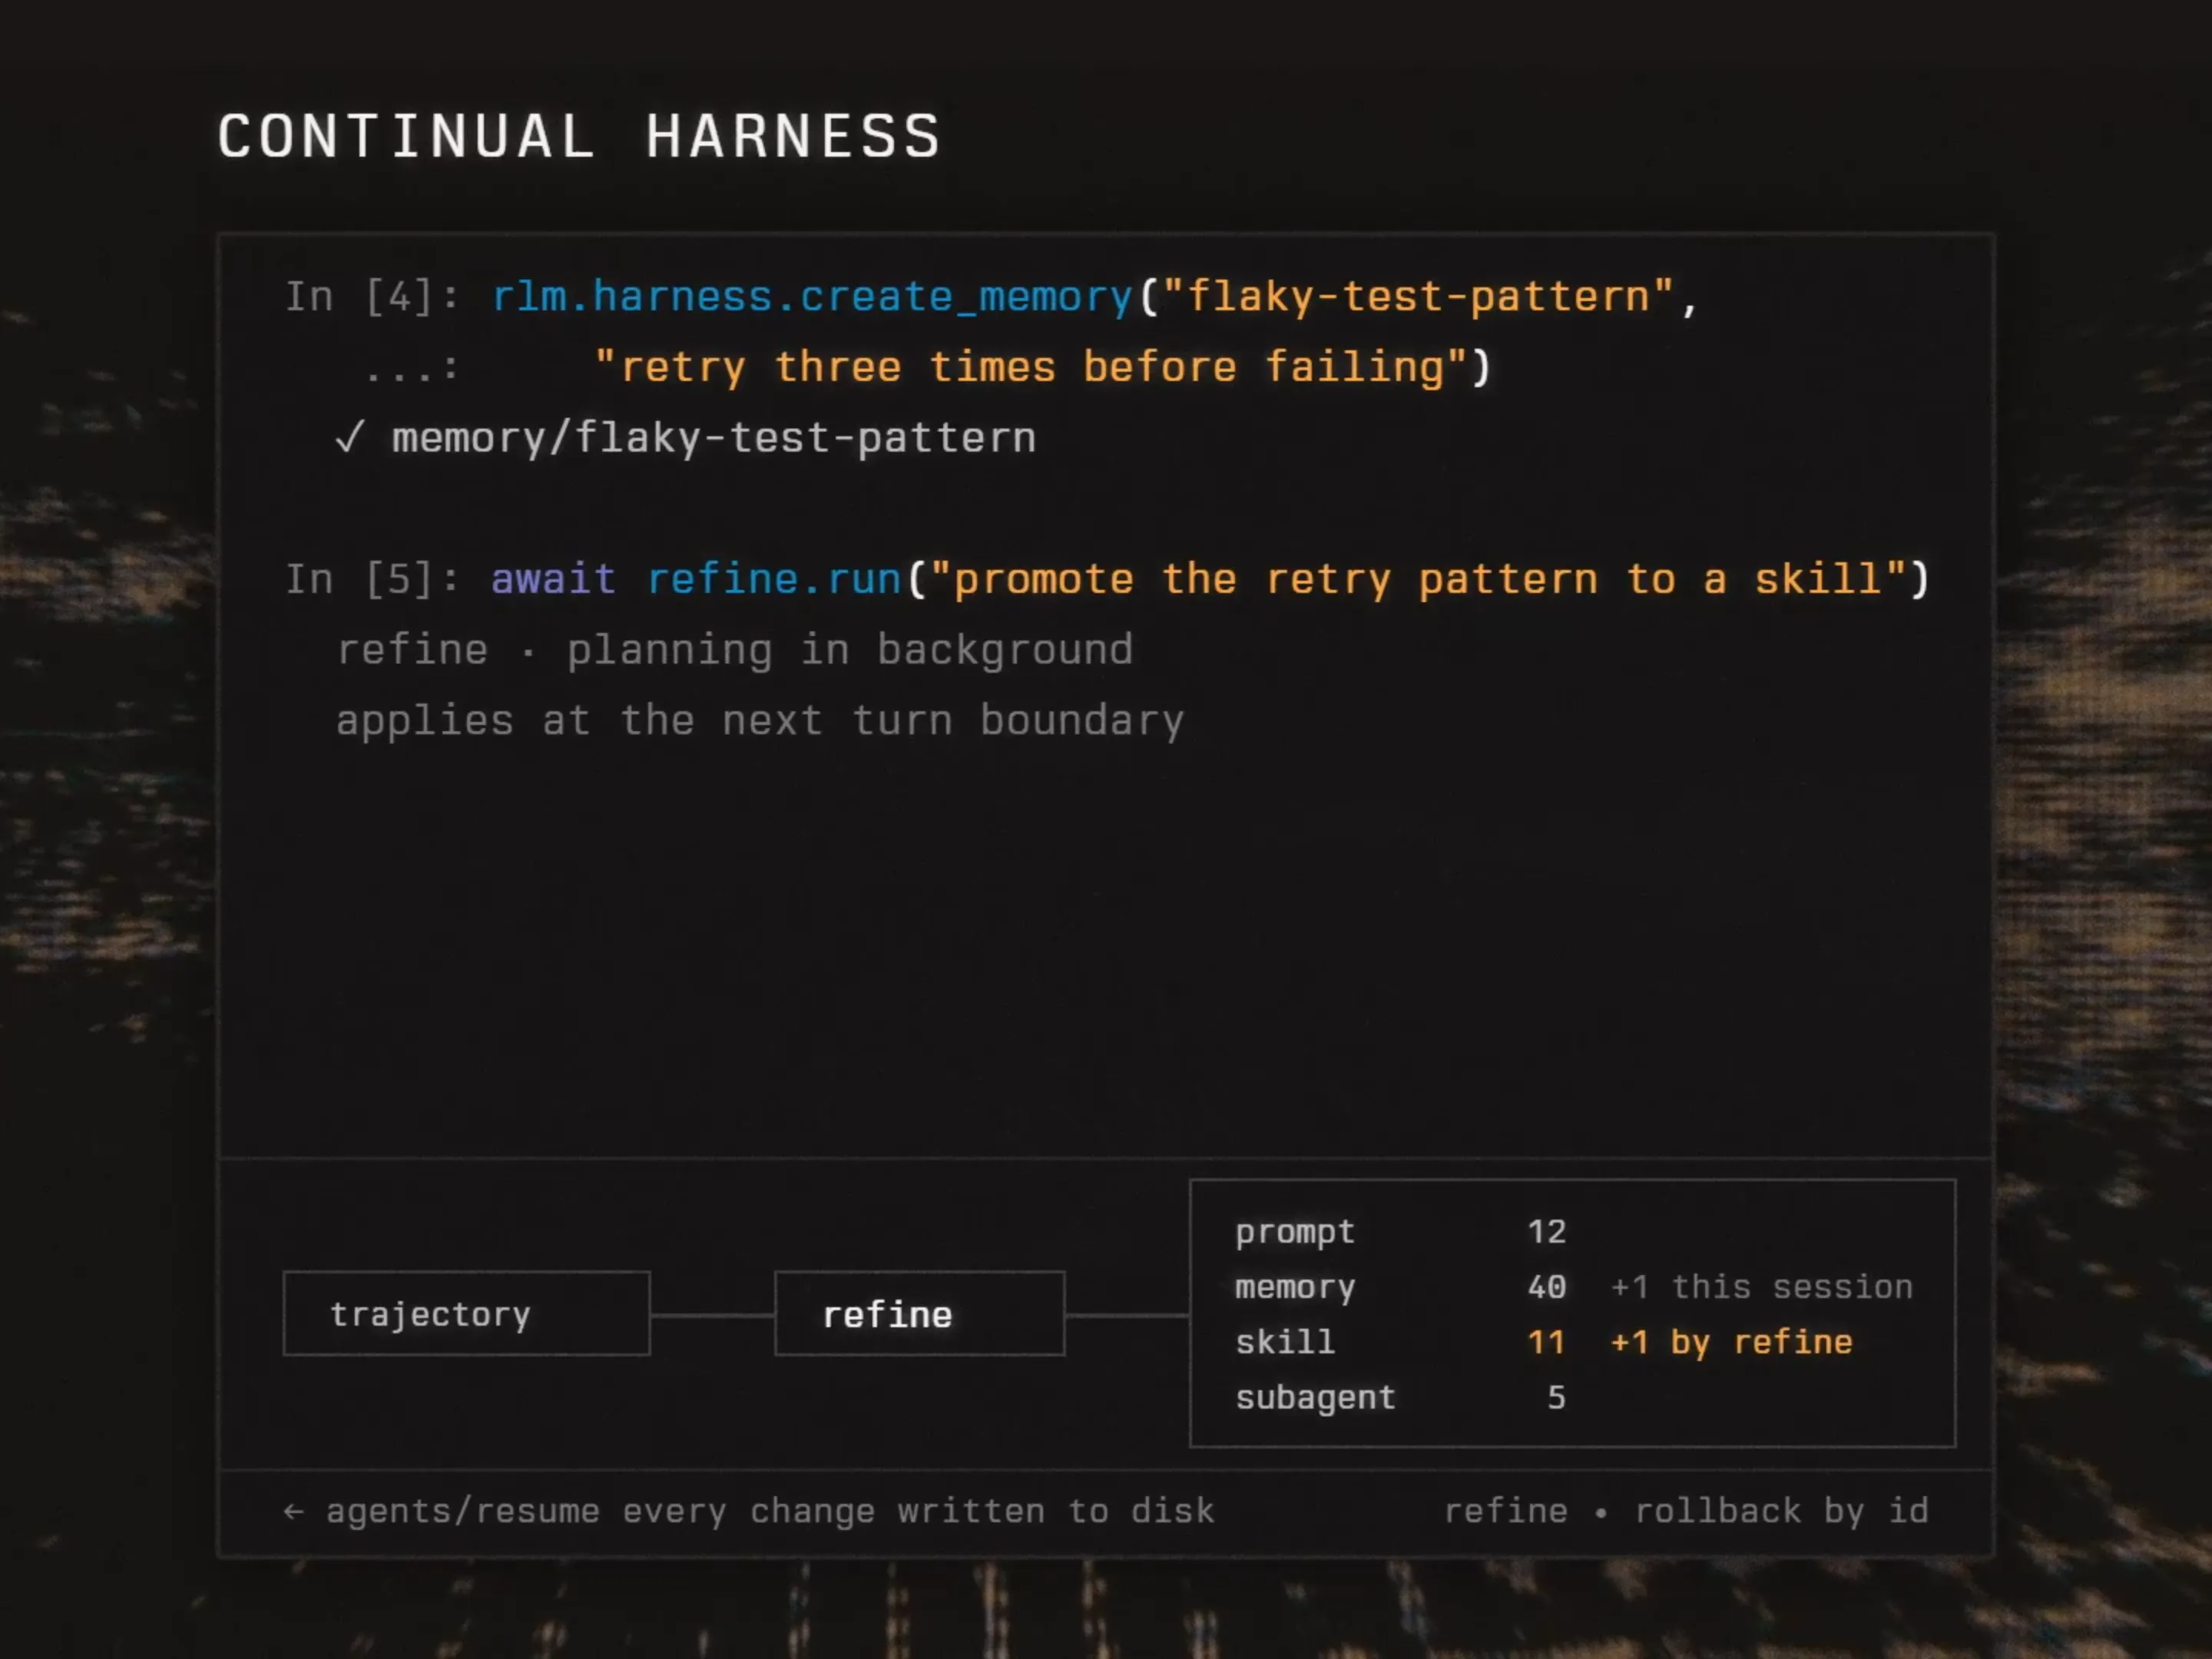Click the skill row label

pos(1285,1342)
